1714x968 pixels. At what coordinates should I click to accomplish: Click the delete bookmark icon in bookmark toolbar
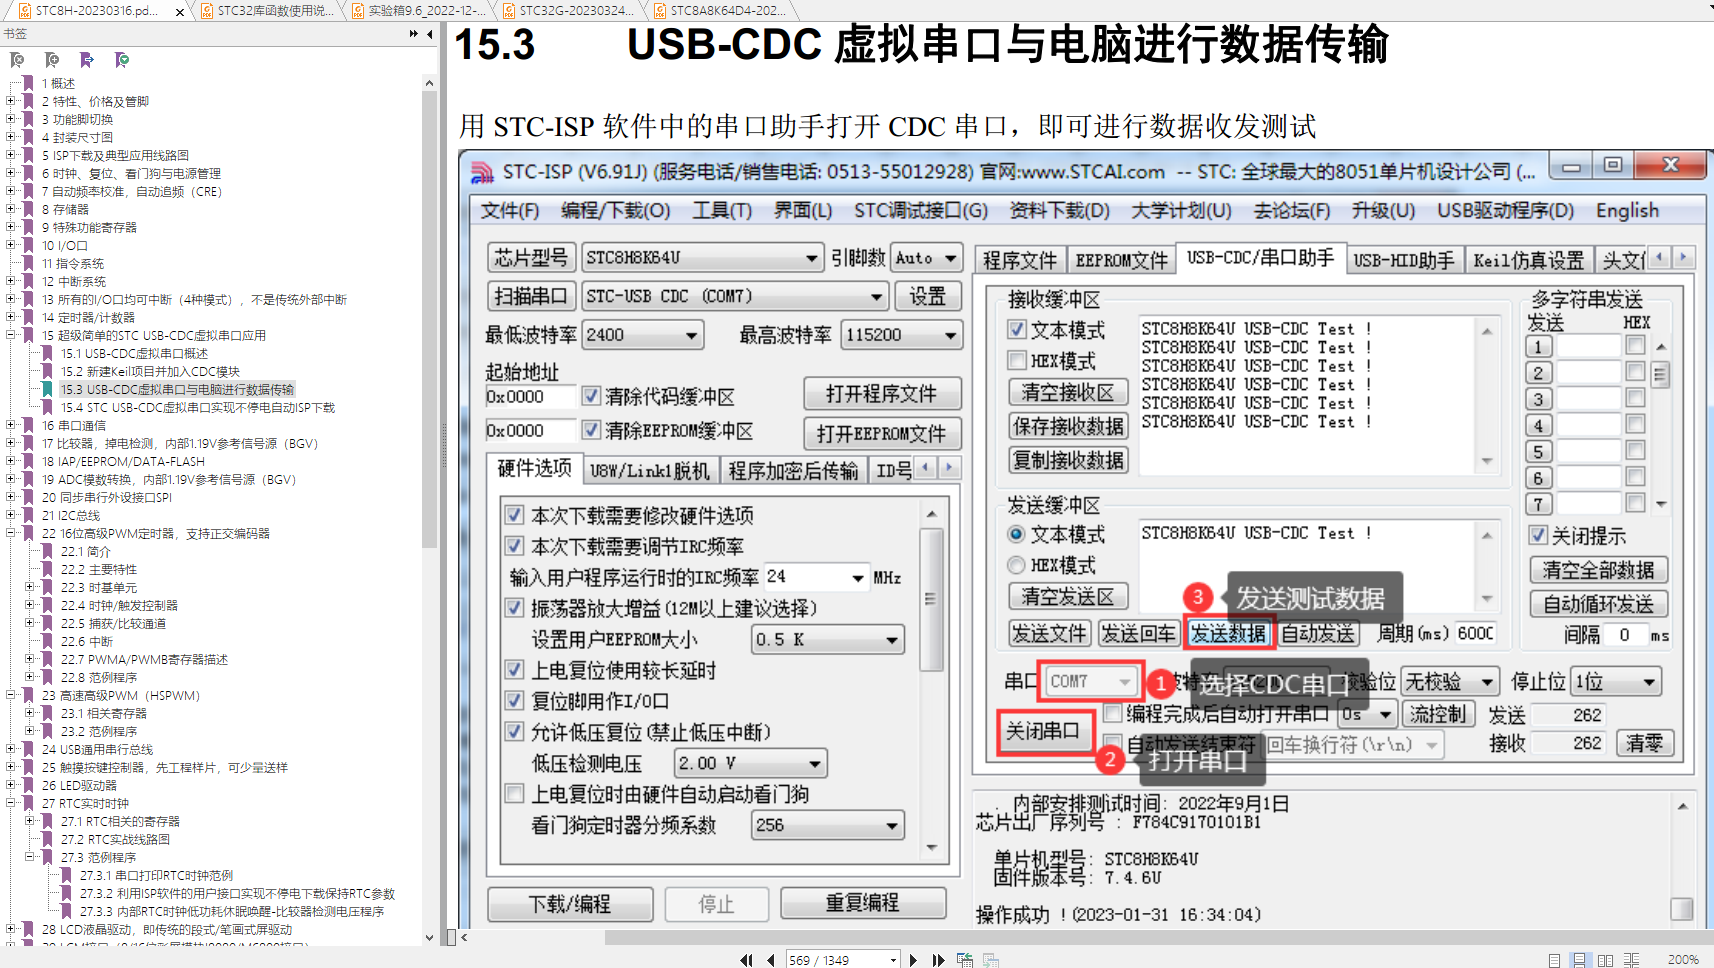(17, 60)
